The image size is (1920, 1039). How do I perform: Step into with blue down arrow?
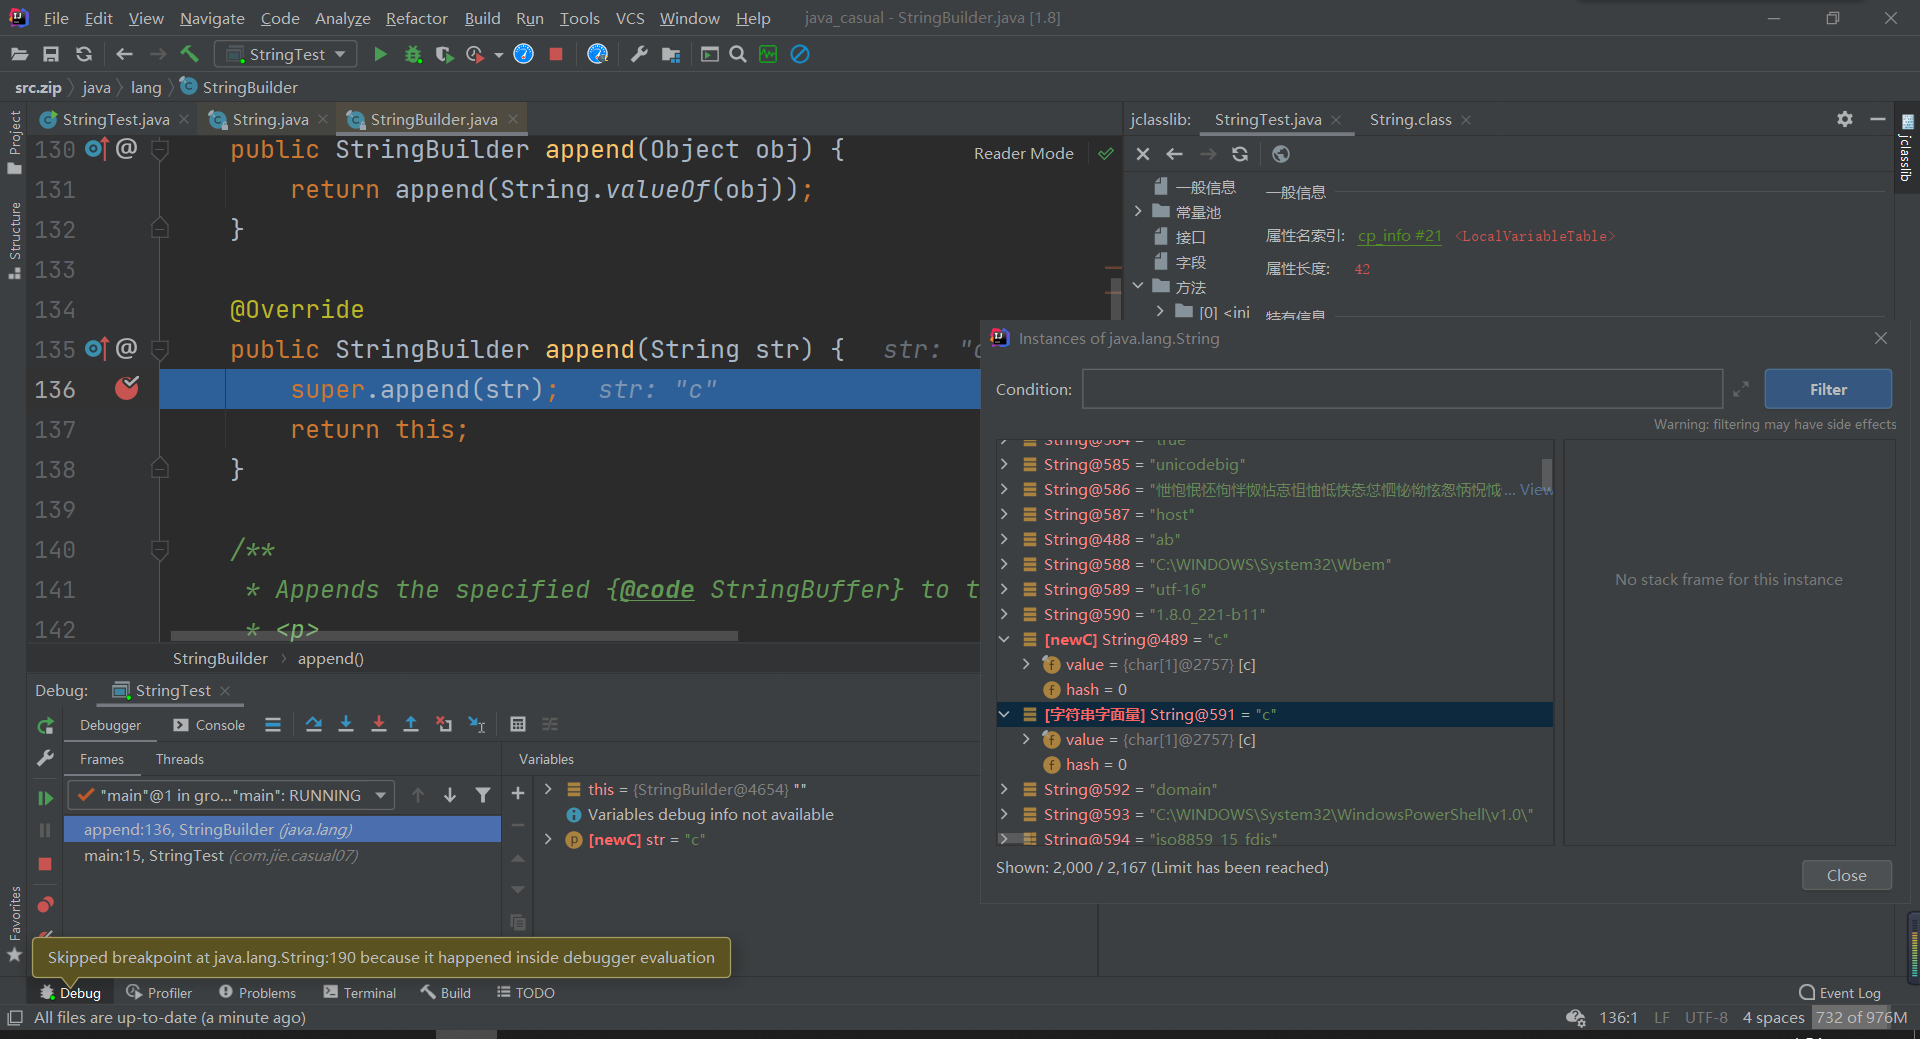(346, 724)
